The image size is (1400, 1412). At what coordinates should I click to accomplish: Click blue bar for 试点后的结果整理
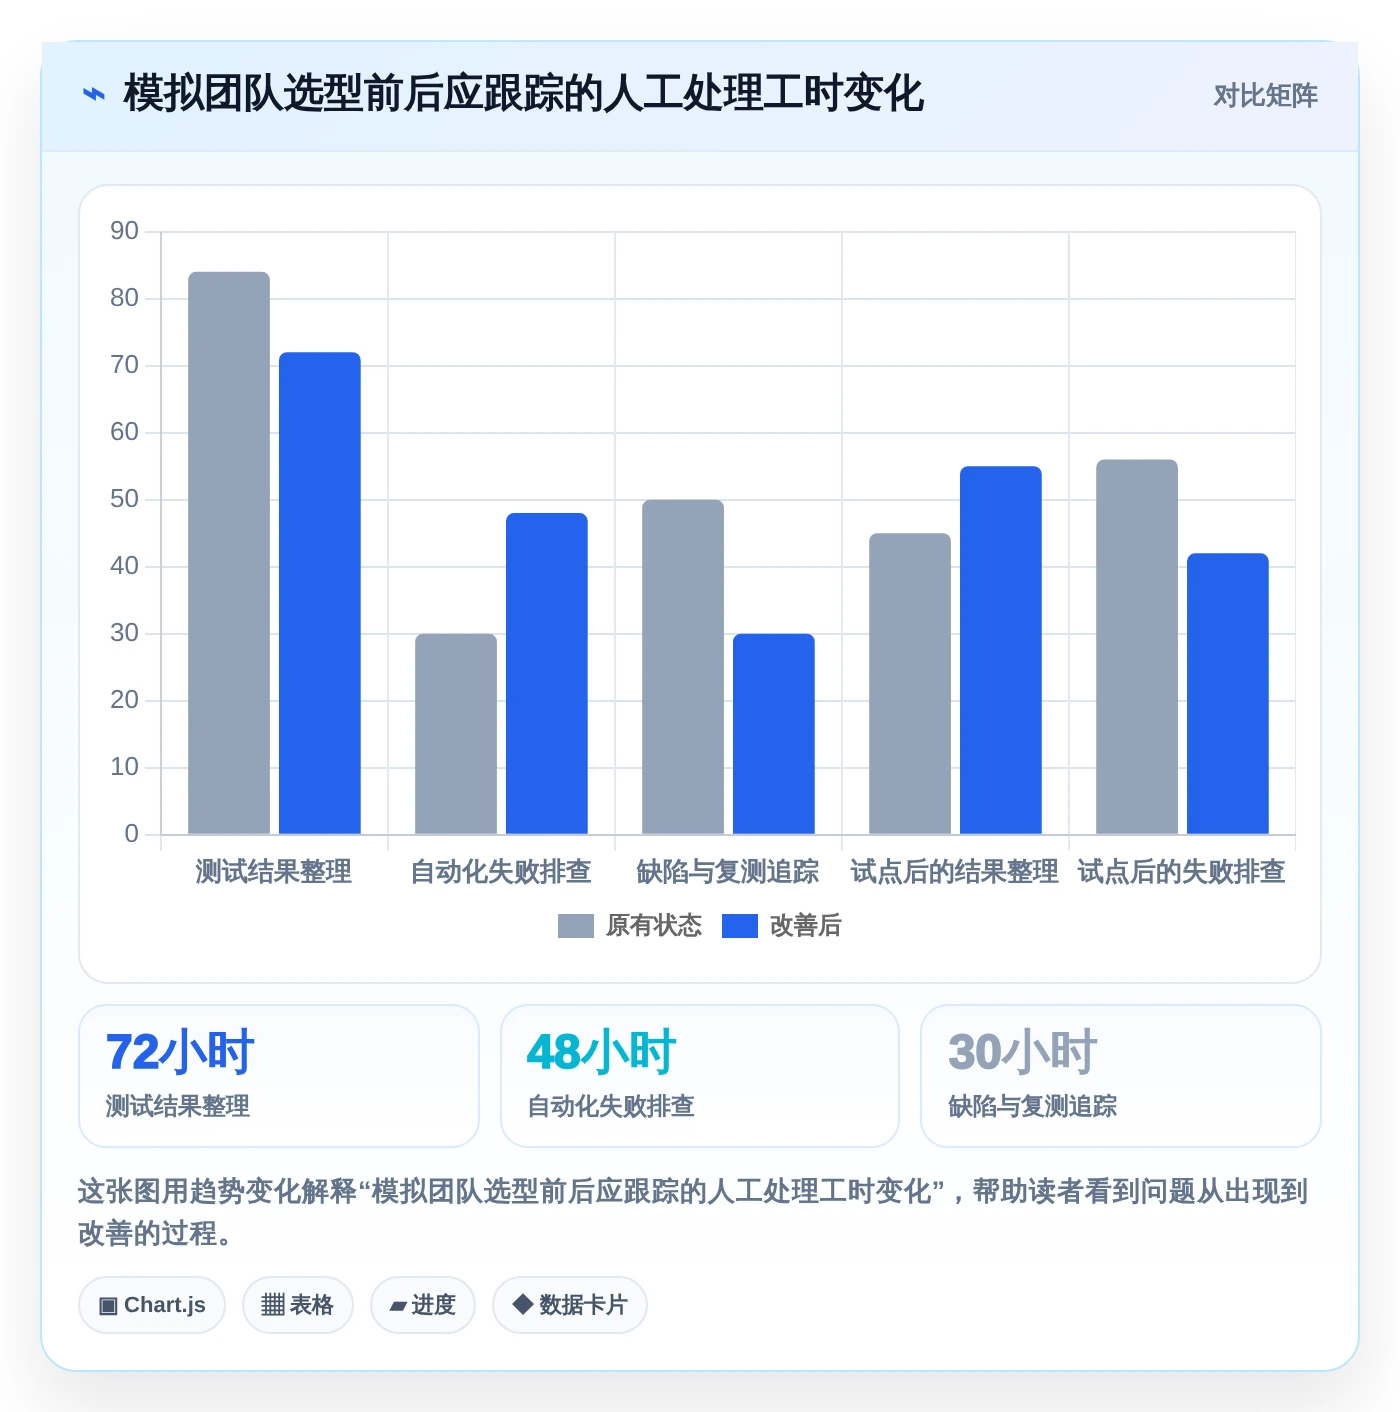pyautogui.click(x=1001, y=650)
